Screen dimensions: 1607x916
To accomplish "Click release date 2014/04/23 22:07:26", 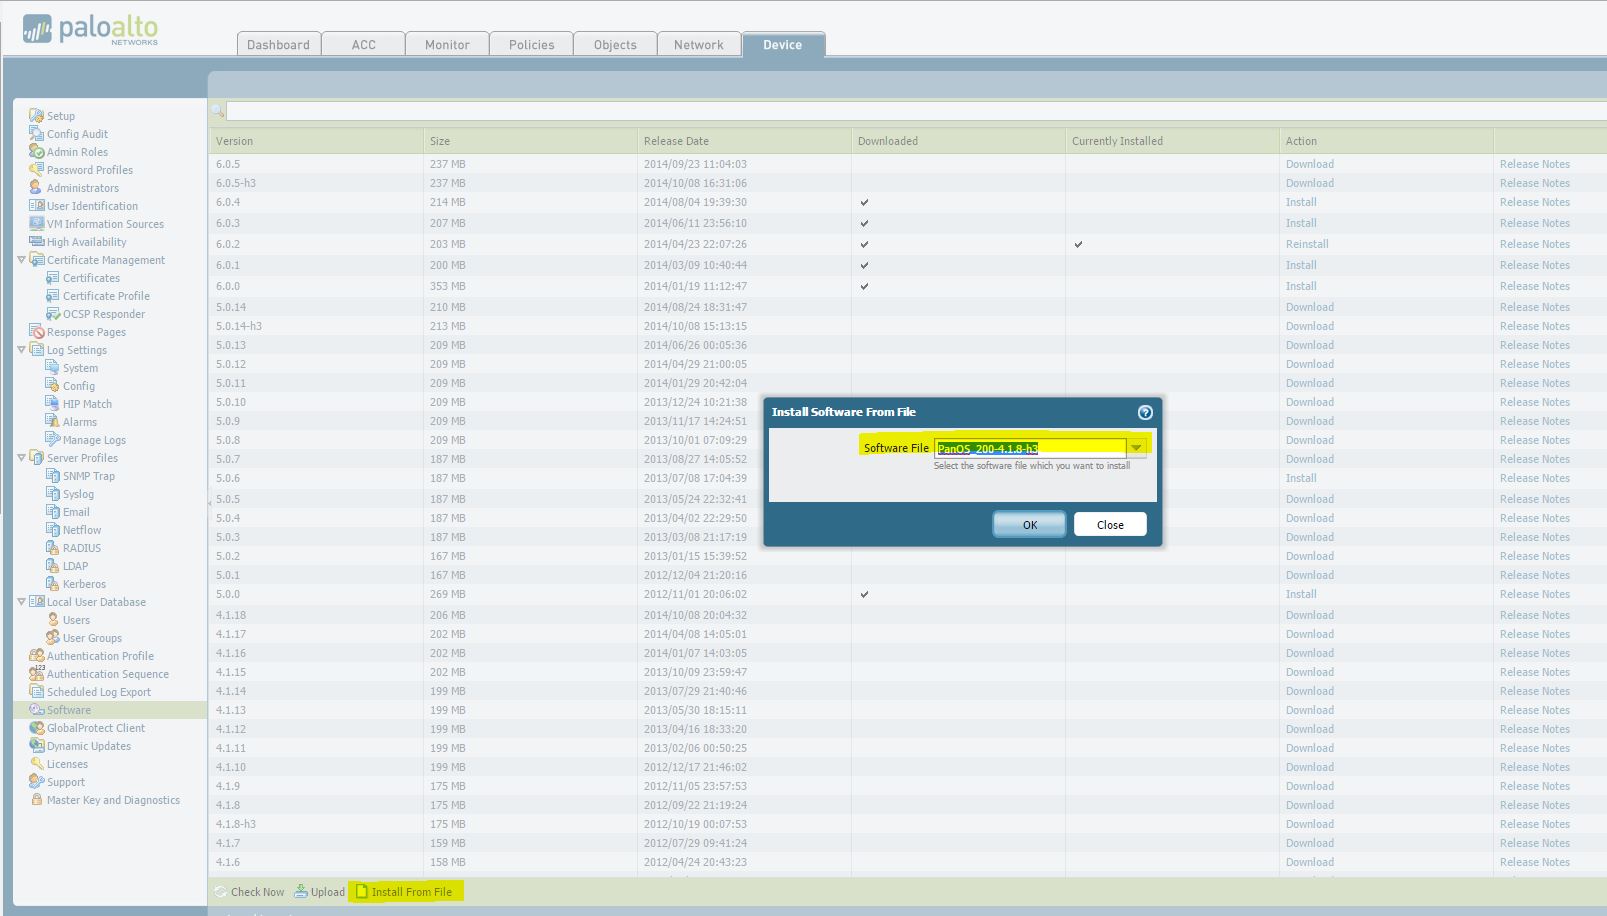I will click(x=695, y=244).
